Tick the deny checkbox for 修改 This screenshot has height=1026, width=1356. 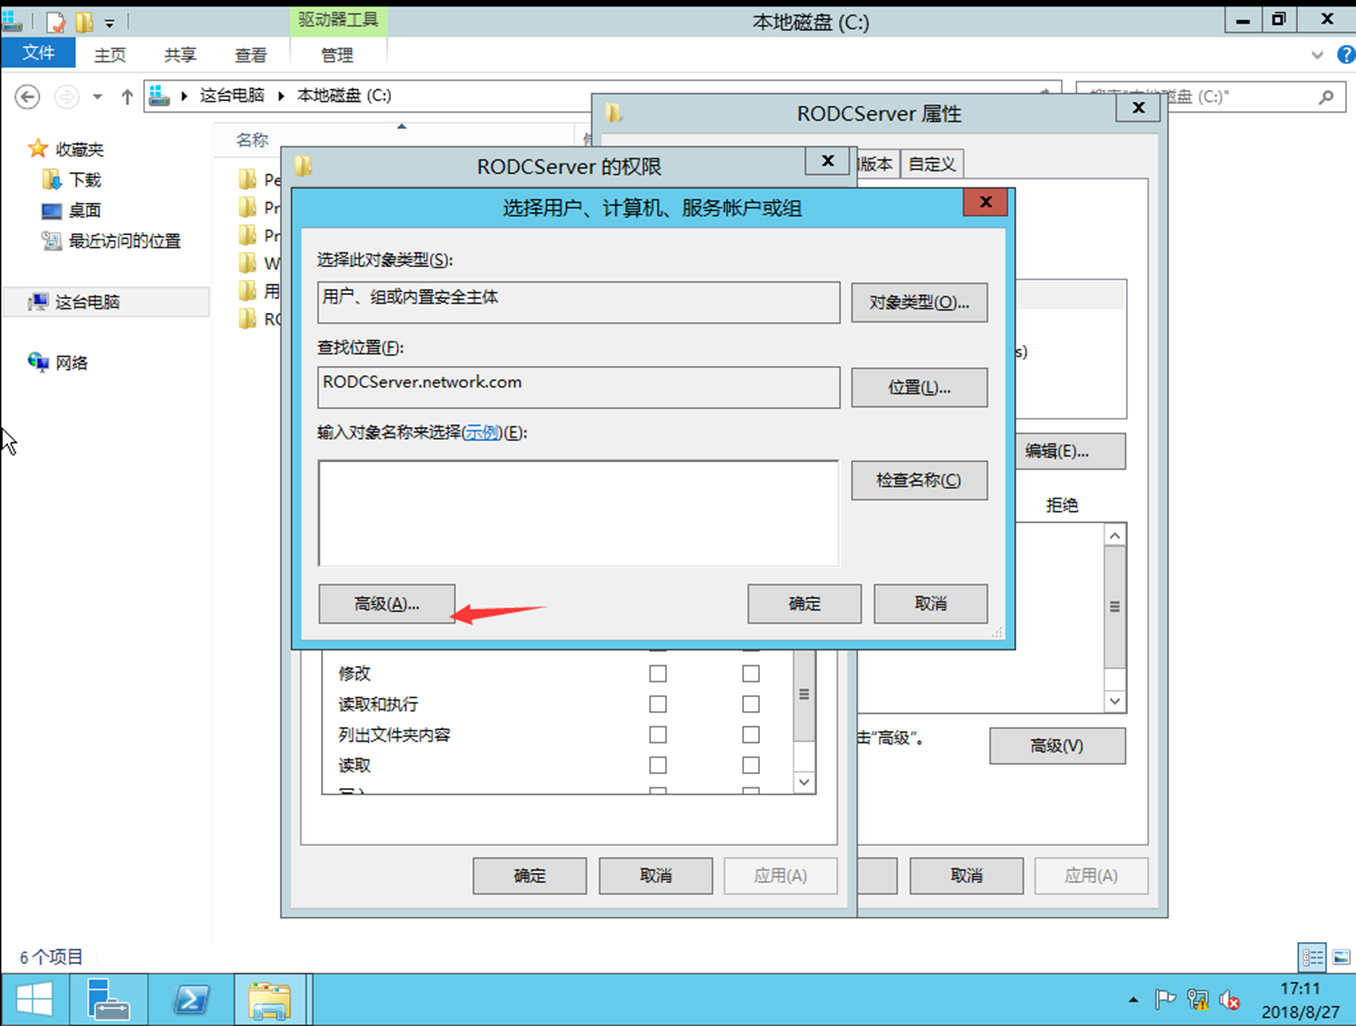pos(751,674)
